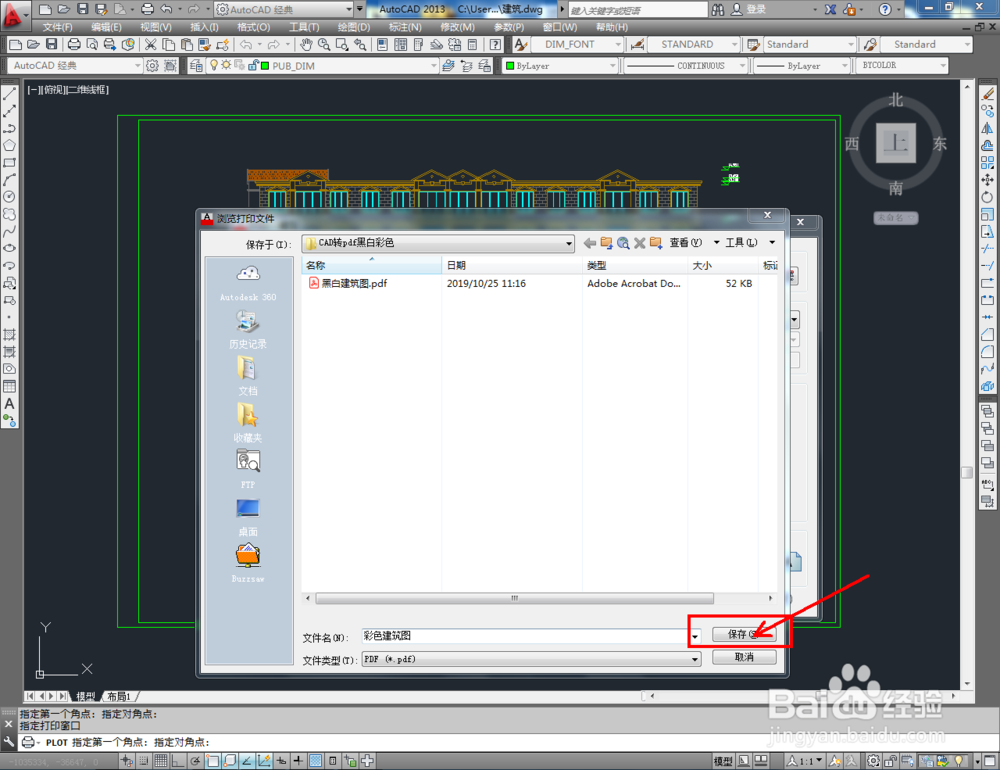This screenshot has width=1000, height=770.
Task: Click the Plot printer icon in quick access toolbar
Action: pos(147,9)
